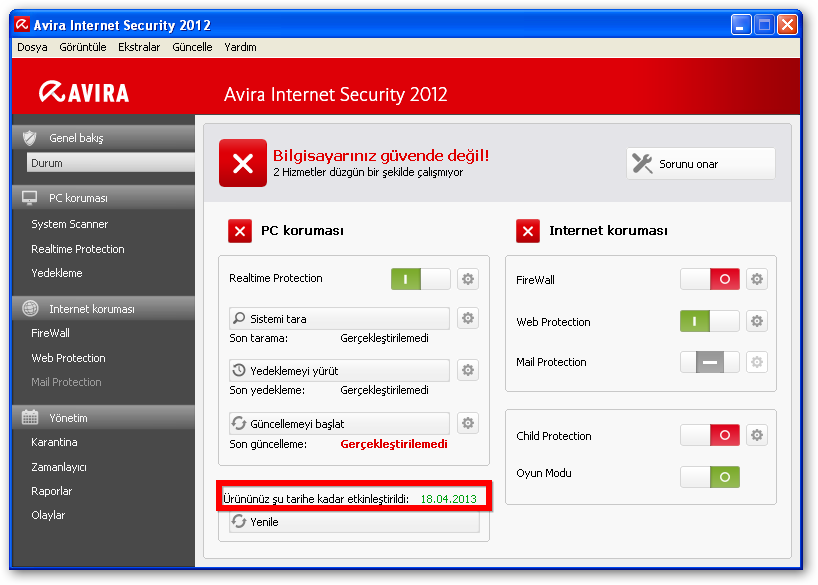Viewport: 818px width, 585px height.
Task: Click Internet koruması globe icon in sidebar
Action: tap(30, 308)
